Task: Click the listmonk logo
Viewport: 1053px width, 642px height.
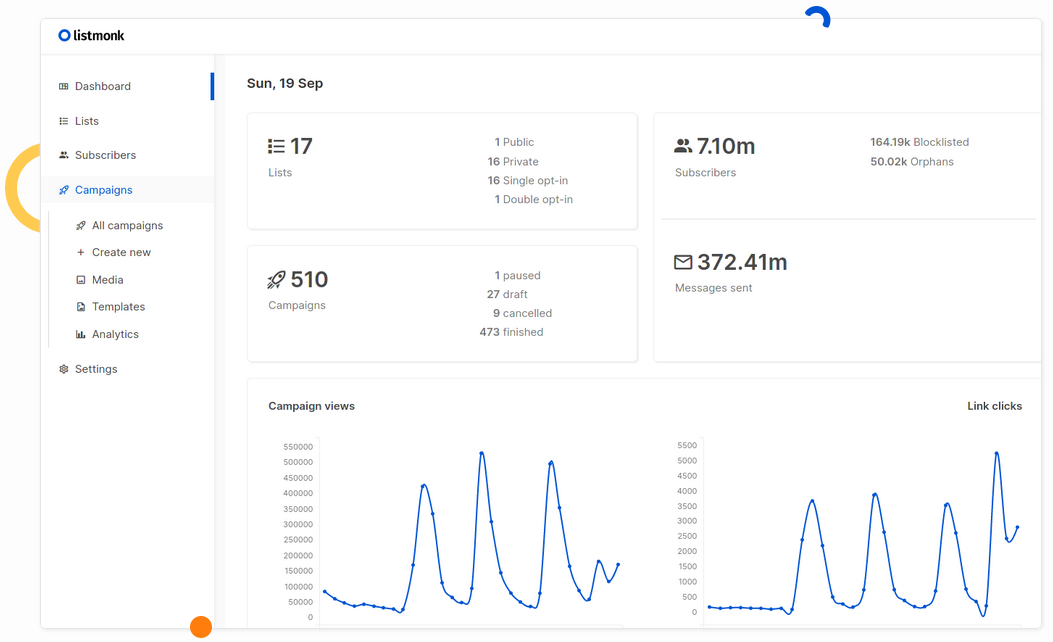Action: [91, 35]
